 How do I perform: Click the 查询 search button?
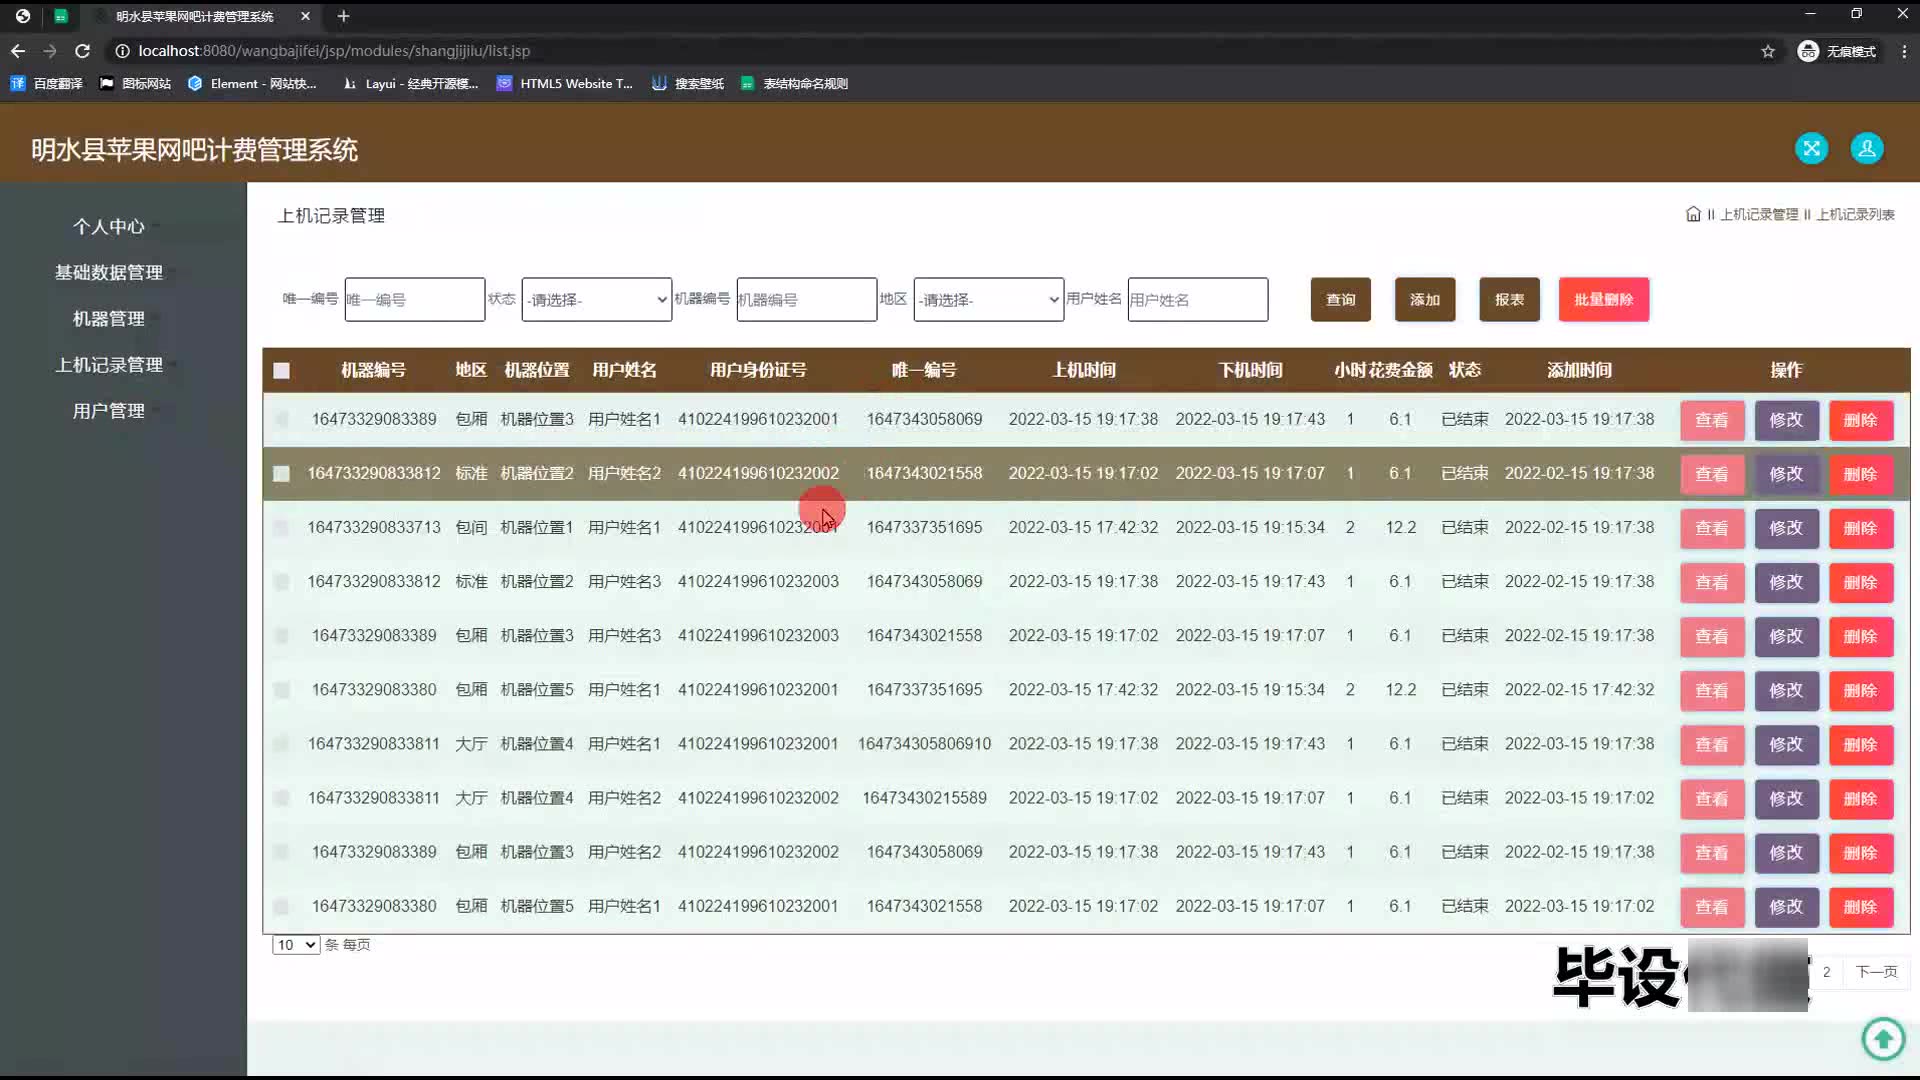(x=1340, y=300)
